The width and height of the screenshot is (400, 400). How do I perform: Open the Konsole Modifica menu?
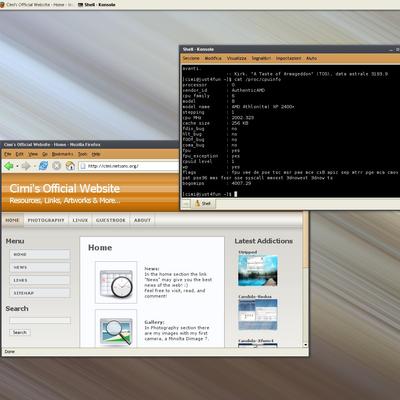pyautogui.click(x=213, y=58)
